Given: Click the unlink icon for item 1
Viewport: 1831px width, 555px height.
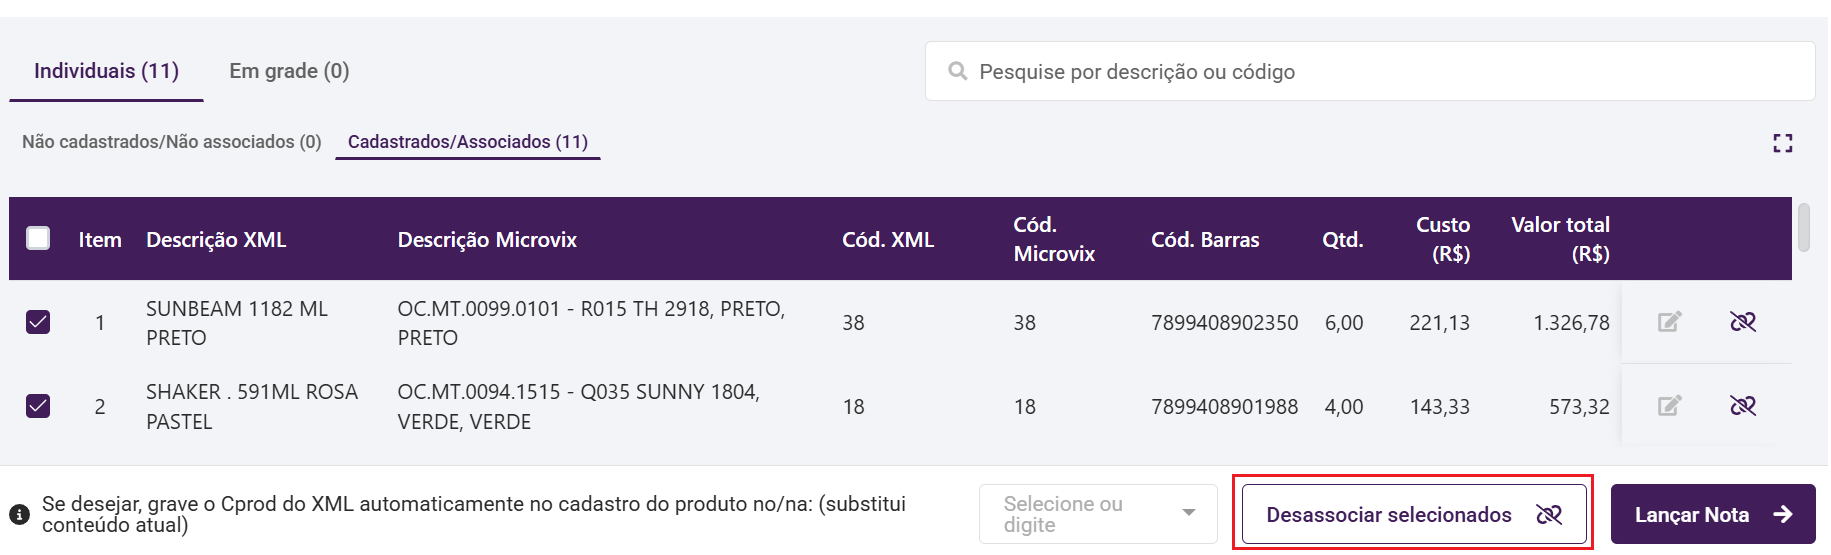Looking at the screenshot, I should pos(1743,322).
